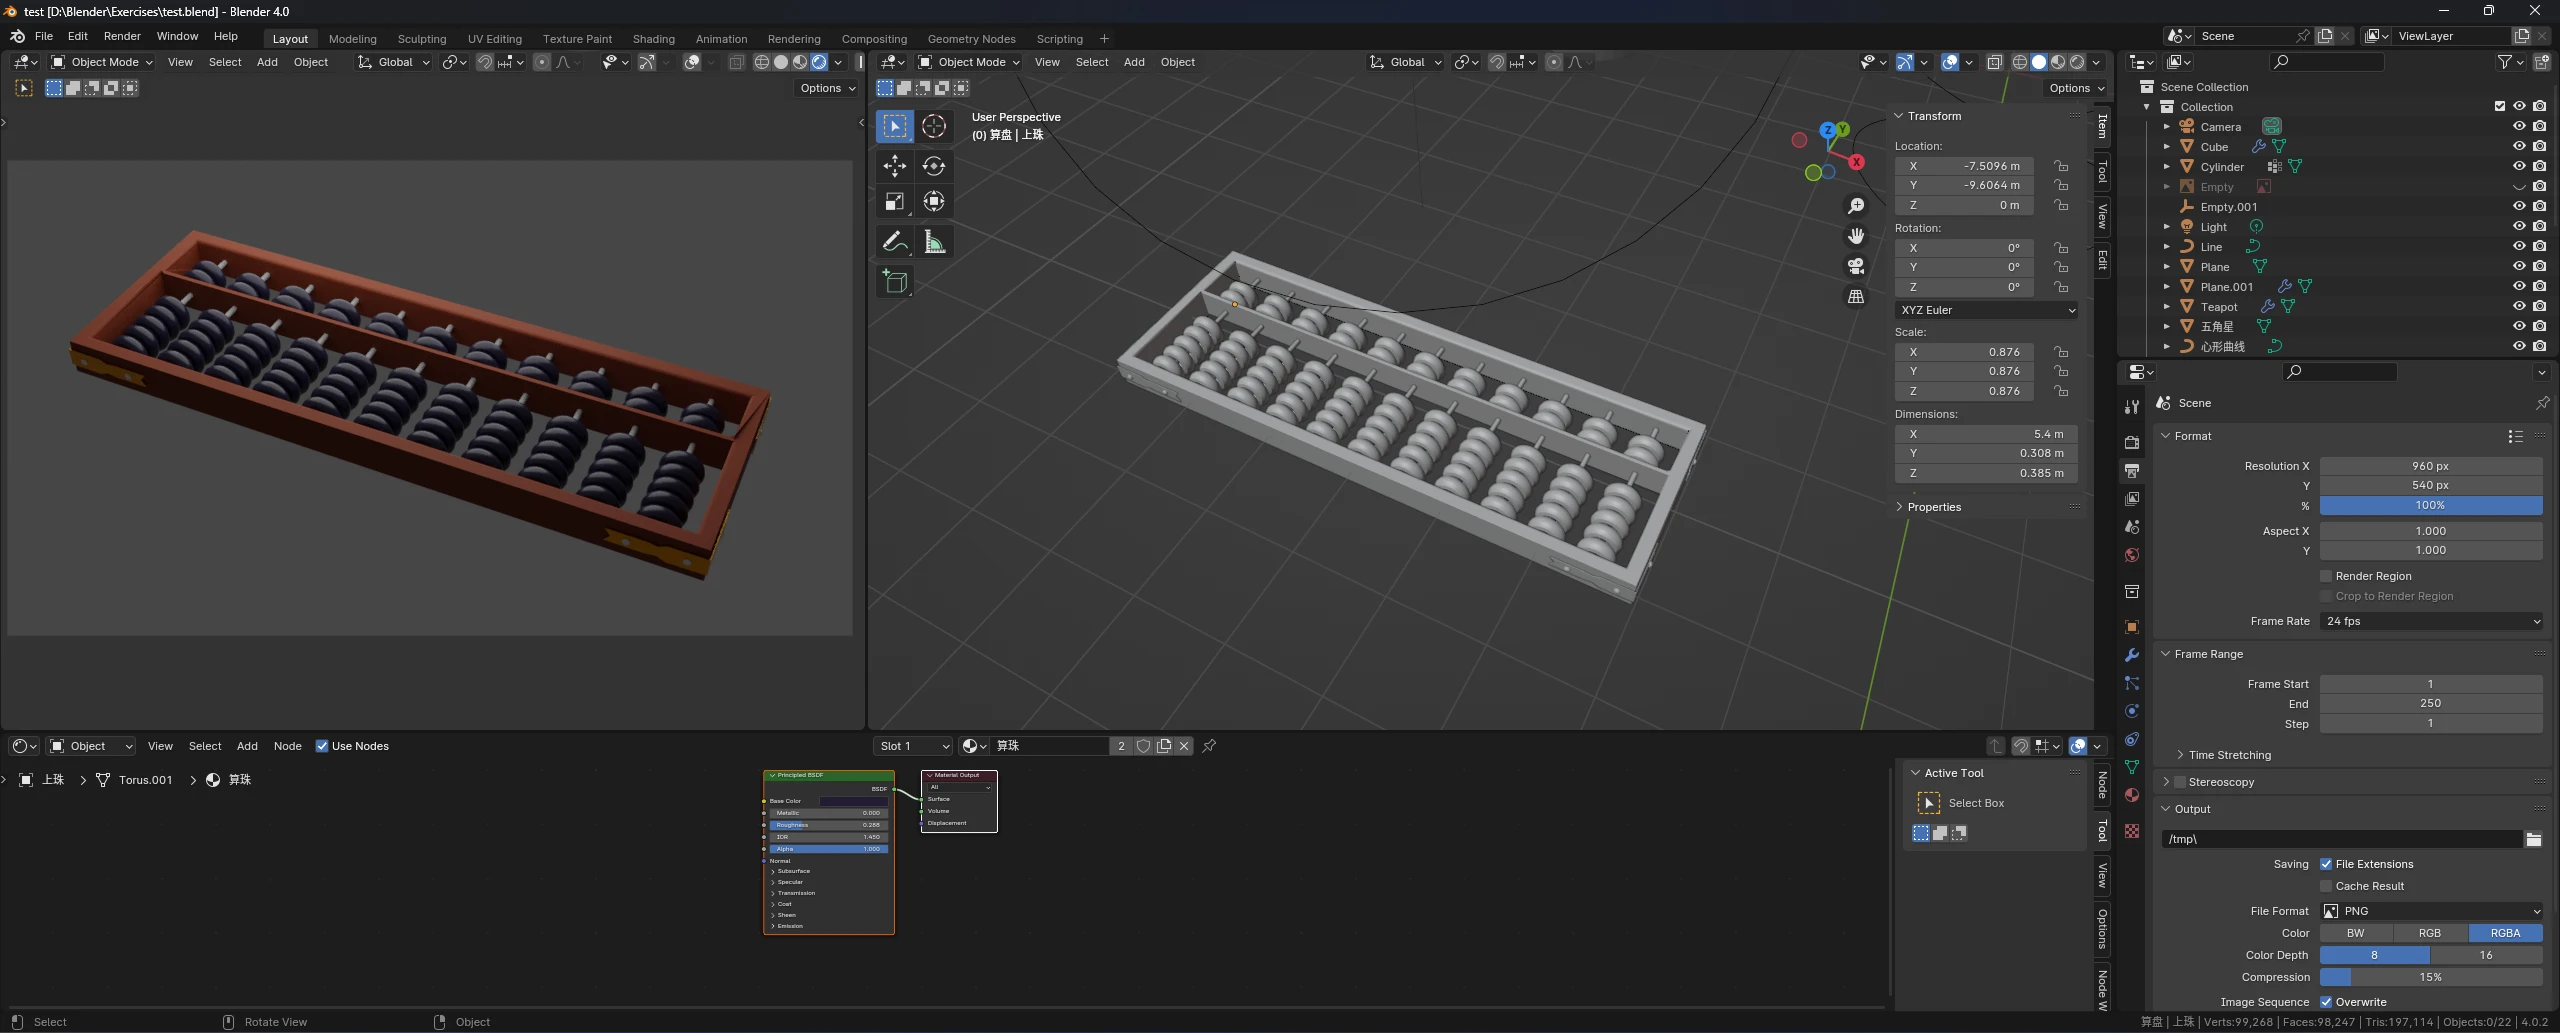Viewport: 2560px width, 1033px height.
Task: Open the Node menu in shader editor
Action: coord(287,746)
